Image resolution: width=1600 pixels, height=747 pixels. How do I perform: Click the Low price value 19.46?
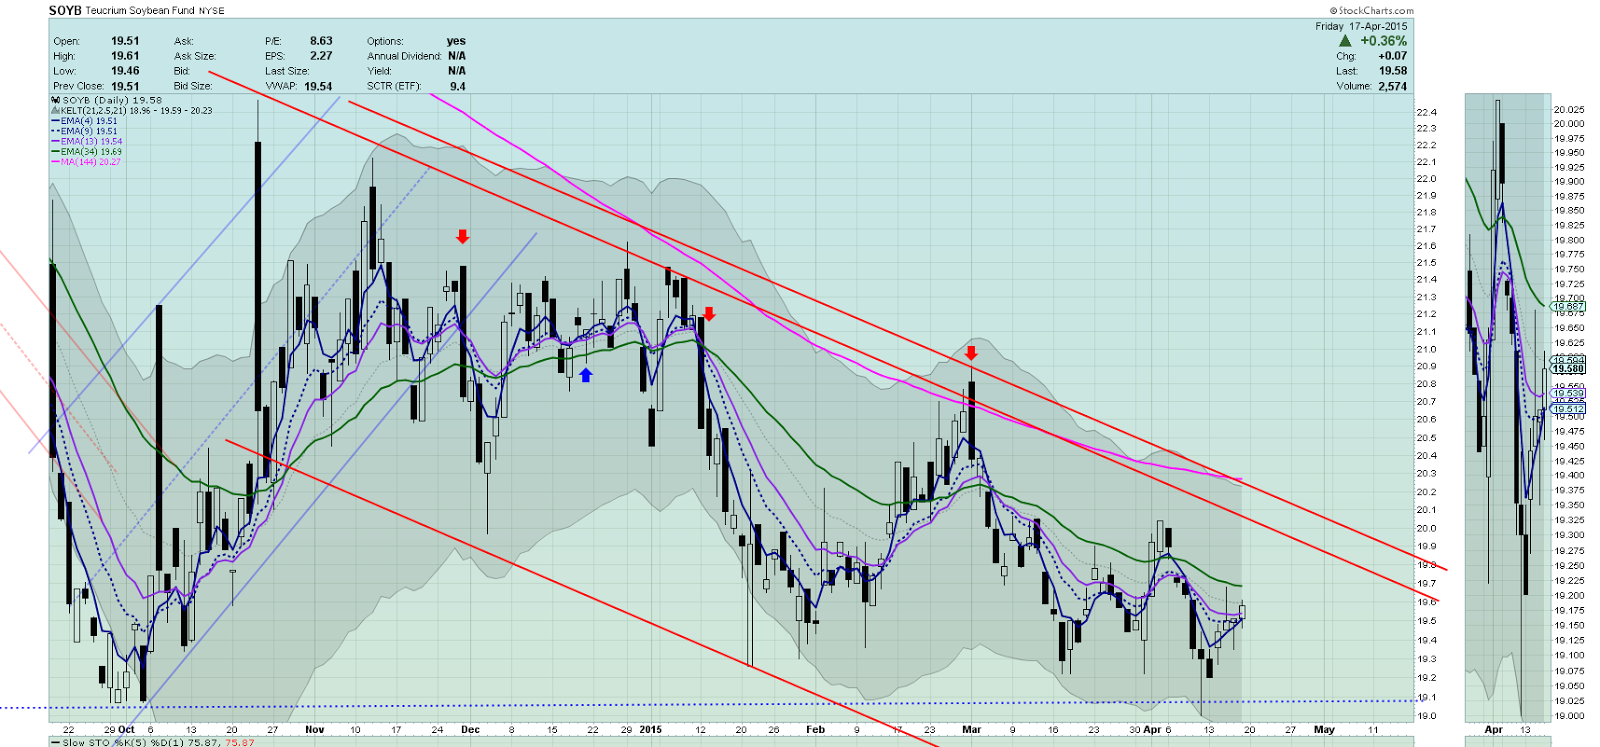tap(125, 71)
